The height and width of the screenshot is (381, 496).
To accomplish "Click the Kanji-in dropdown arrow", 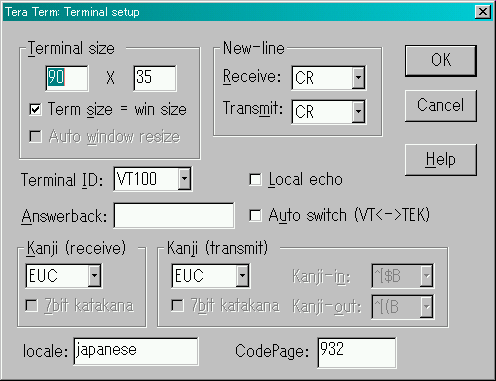I will pos(426,276).
